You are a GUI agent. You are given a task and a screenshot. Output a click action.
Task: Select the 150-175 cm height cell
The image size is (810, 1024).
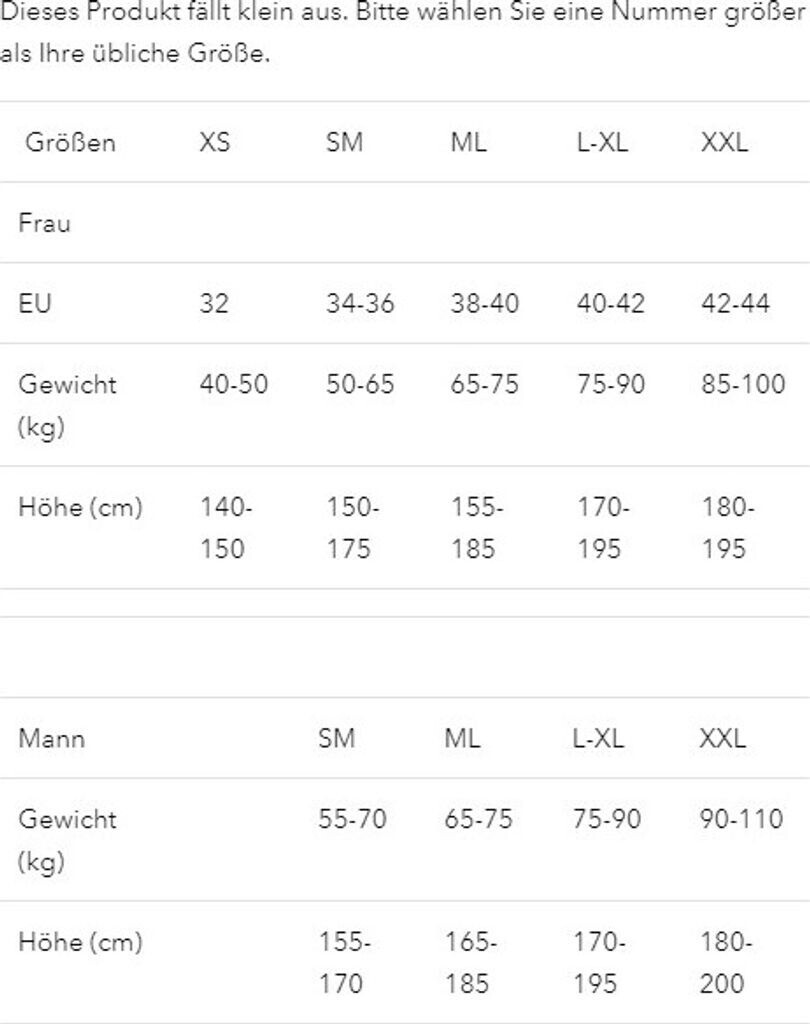click(351, 528)
